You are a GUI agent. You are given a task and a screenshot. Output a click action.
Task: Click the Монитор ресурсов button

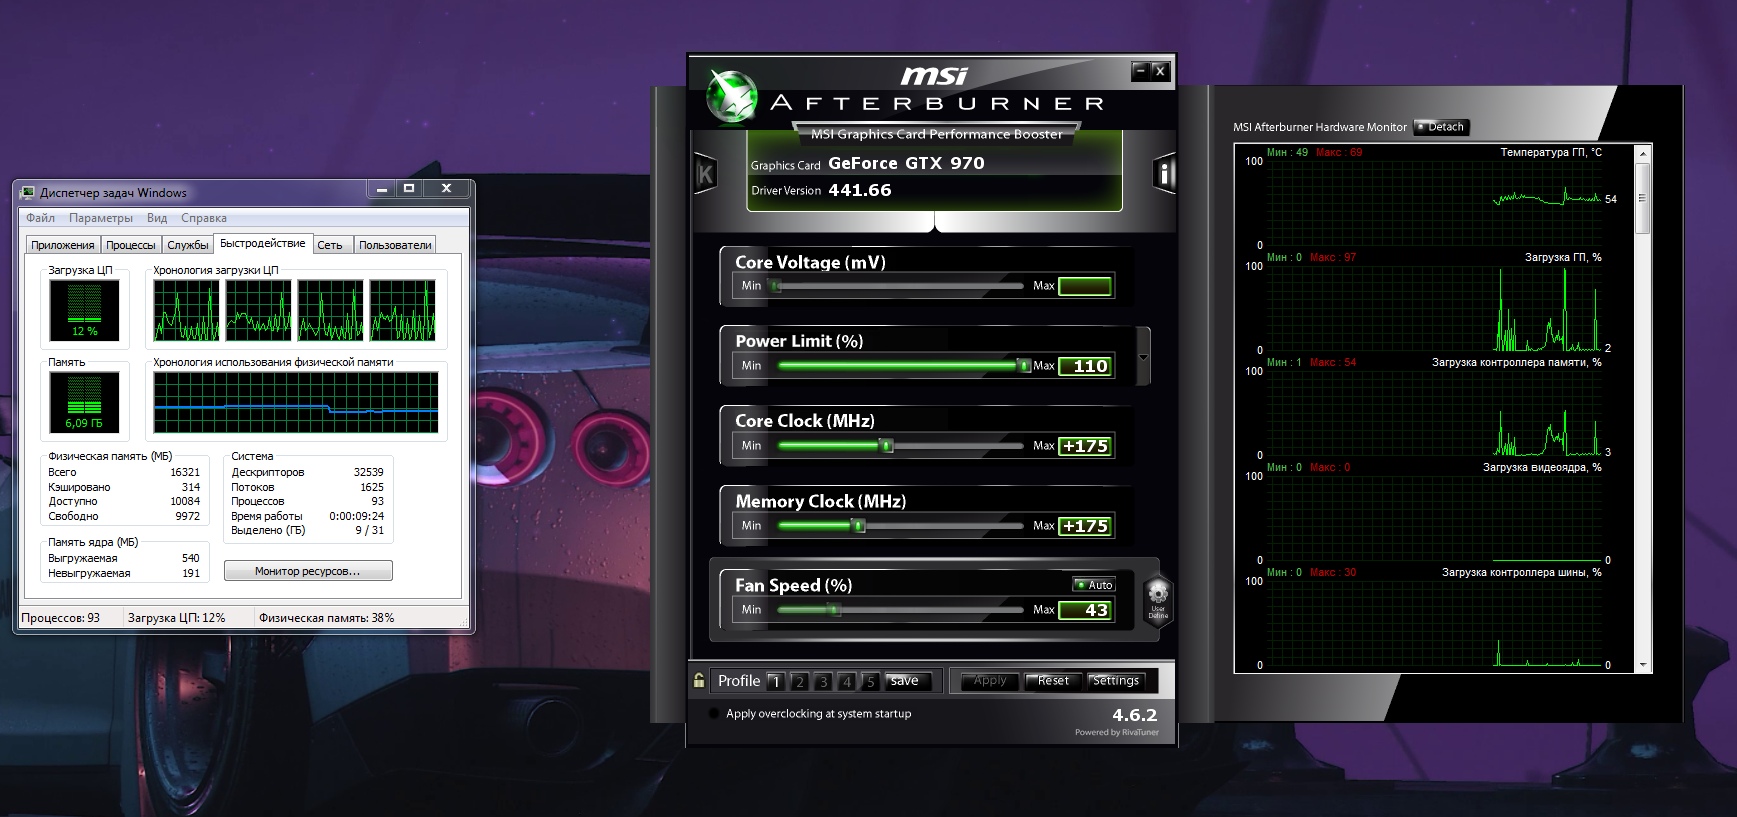(x=308, y=571)
